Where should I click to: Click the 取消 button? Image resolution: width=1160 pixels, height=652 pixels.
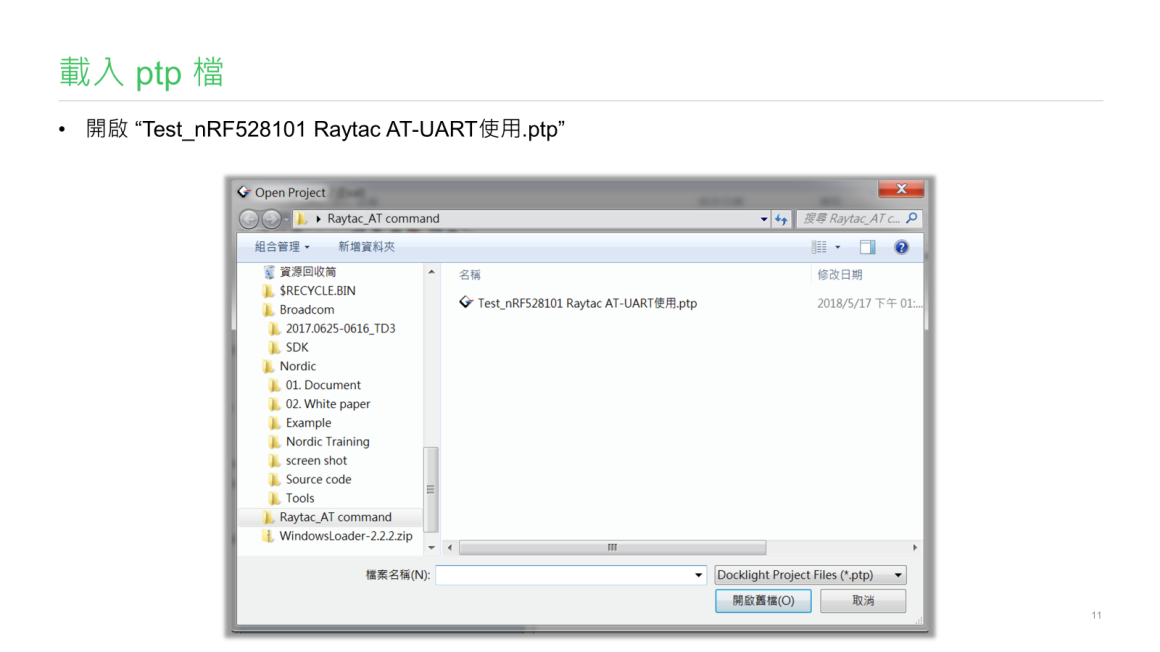863,601
